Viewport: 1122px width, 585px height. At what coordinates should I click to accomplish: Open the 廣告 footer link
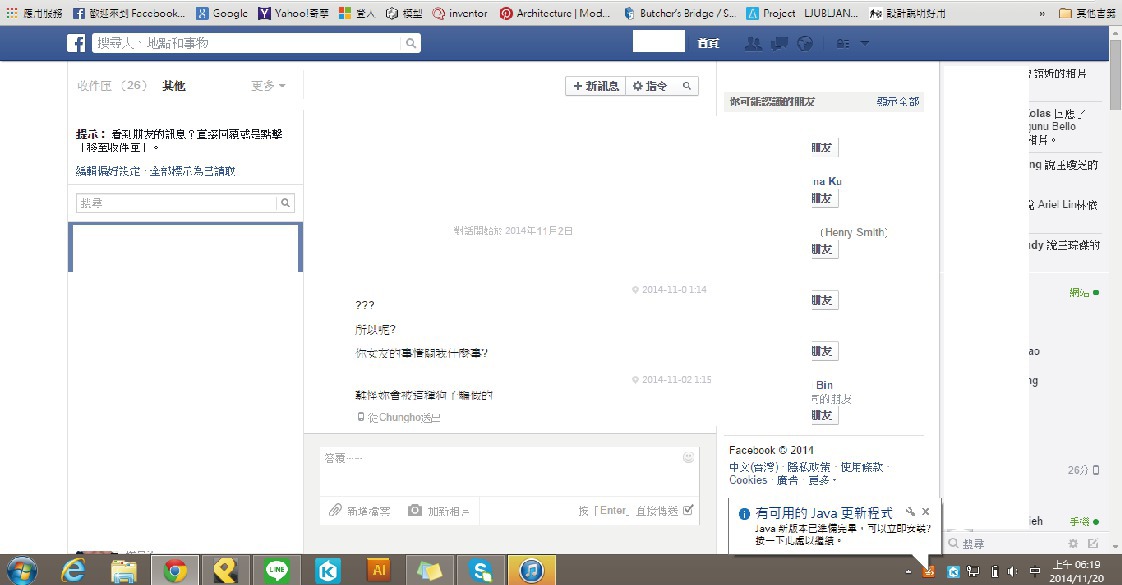point(787,480)
